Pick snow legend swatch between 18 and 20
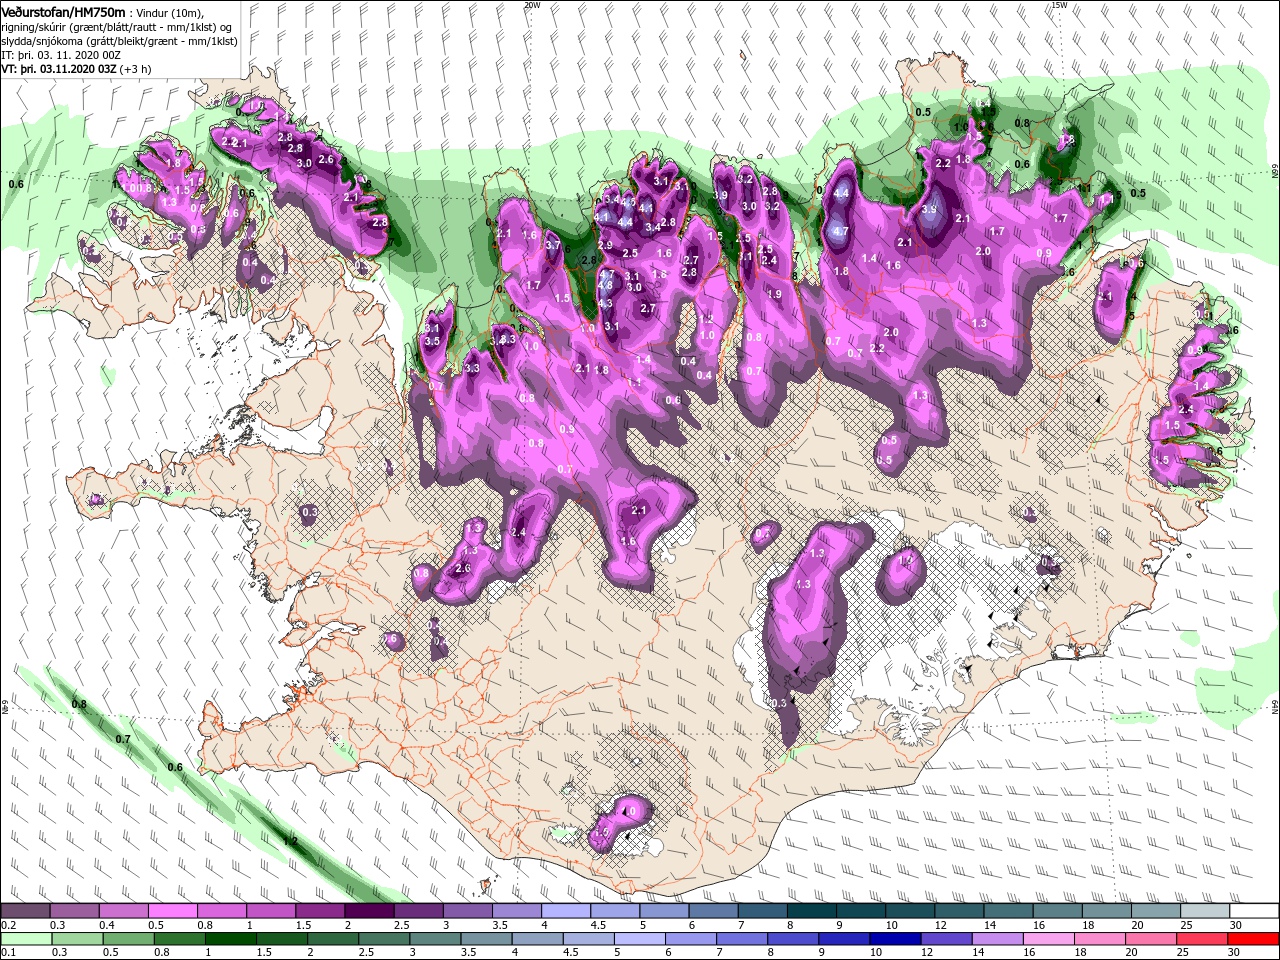This screenshot has width=1280, height=960. (x=1106, y=910)
